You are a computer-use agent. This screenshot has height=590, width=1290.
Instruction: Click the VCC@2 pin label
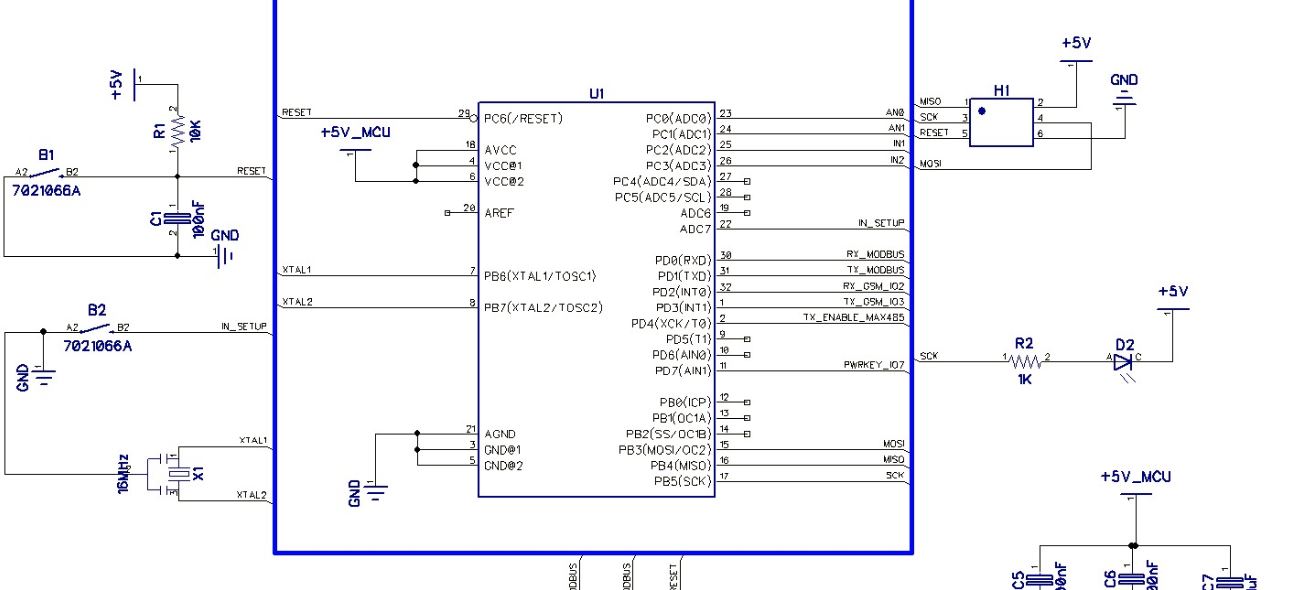click(503, 181)
